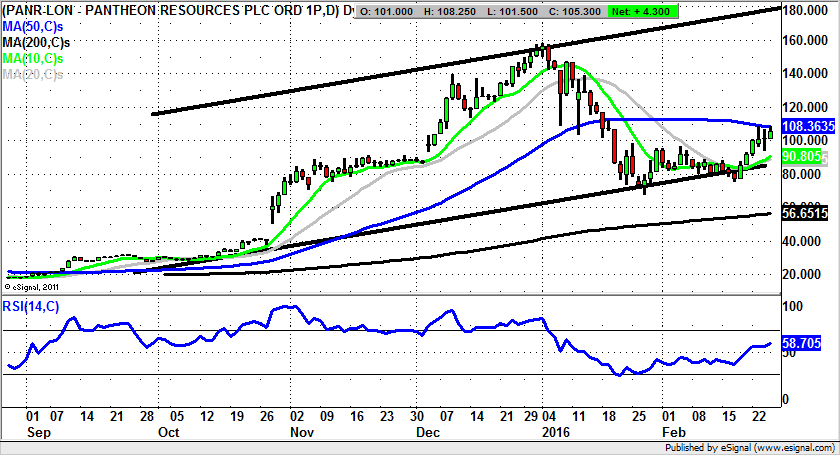The height and width of the screenshot is (455, 840).
Task: Select the black 56.6515 price tag
Action: click(x=805, y=213)
